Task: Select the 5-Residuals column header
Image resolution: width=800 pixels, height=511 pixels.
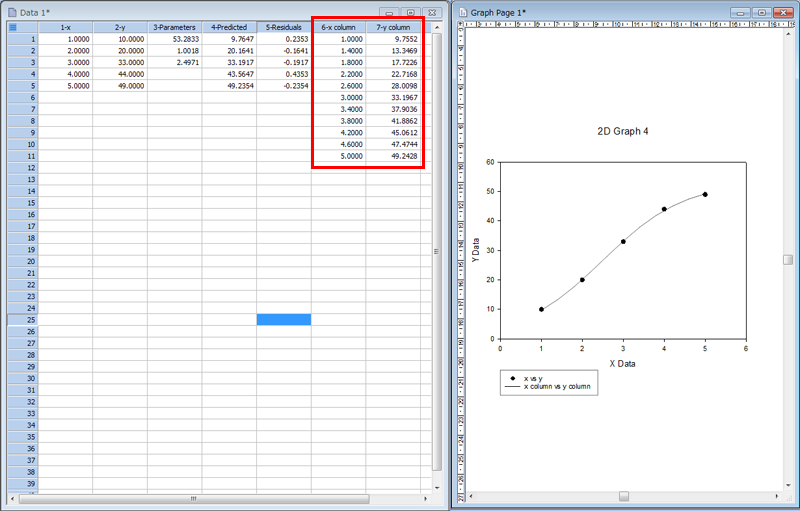Action: pyautogui.click(x=284, y=28)
